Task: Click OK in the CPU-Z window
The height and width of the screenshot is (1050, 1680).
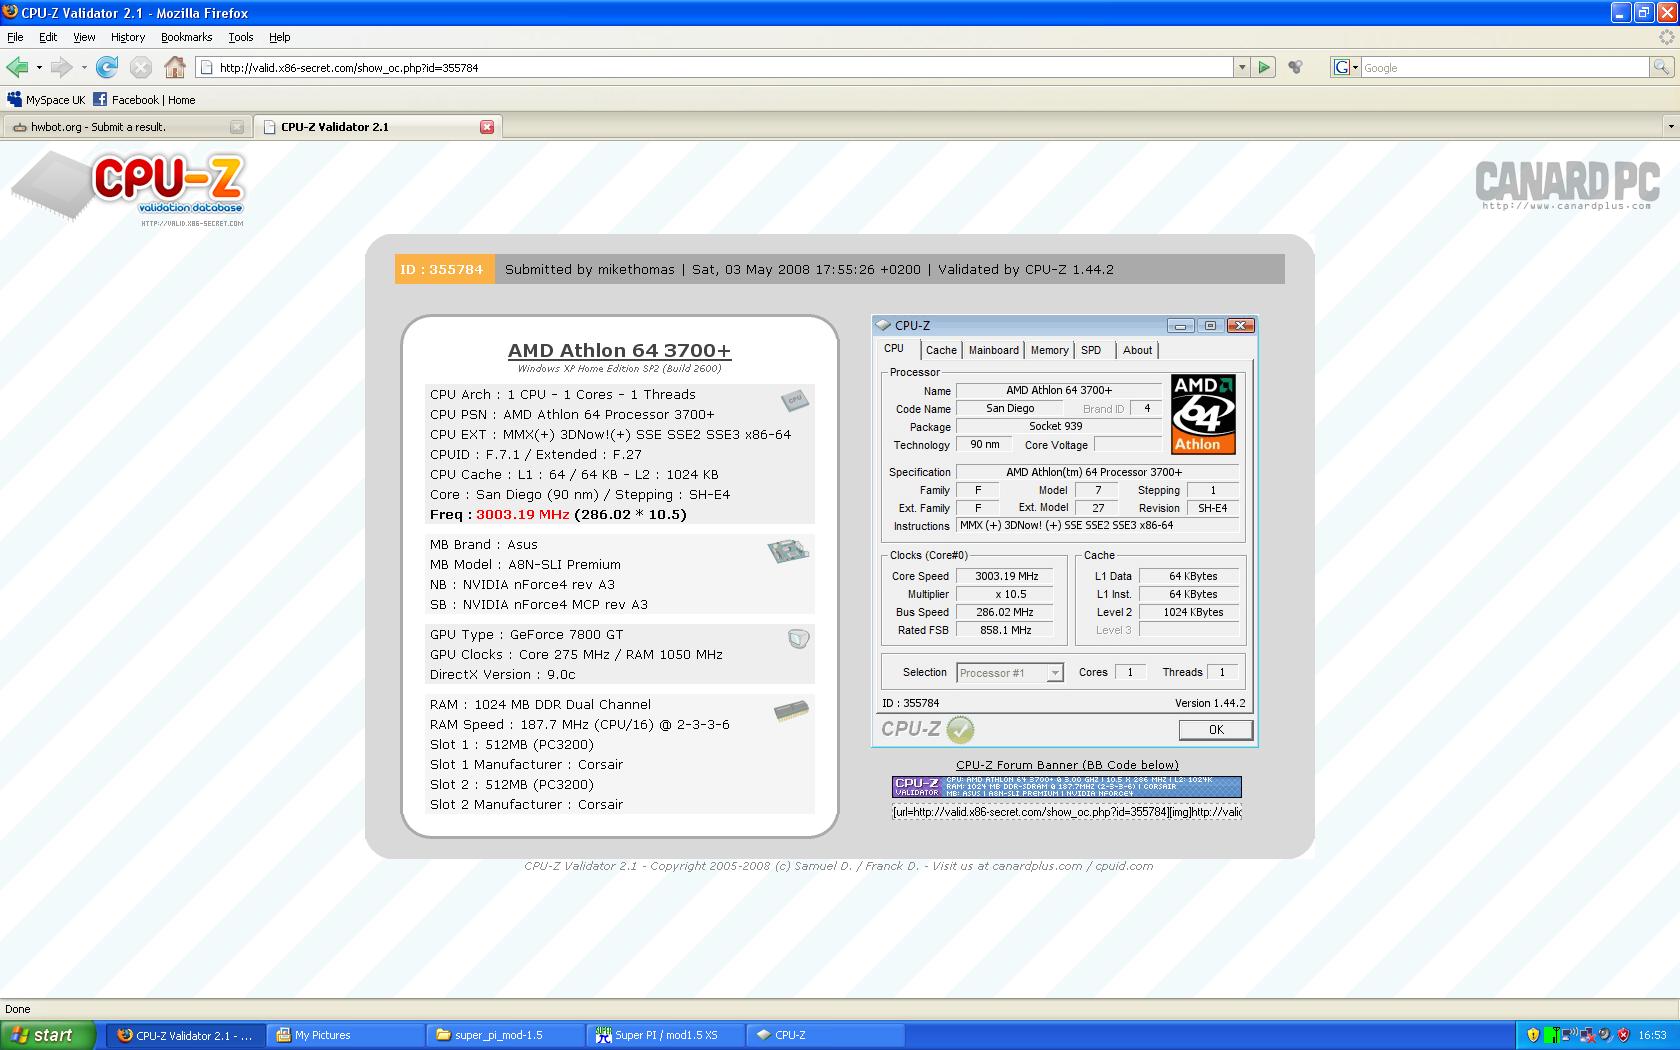Action: (x=1216, y=730)
